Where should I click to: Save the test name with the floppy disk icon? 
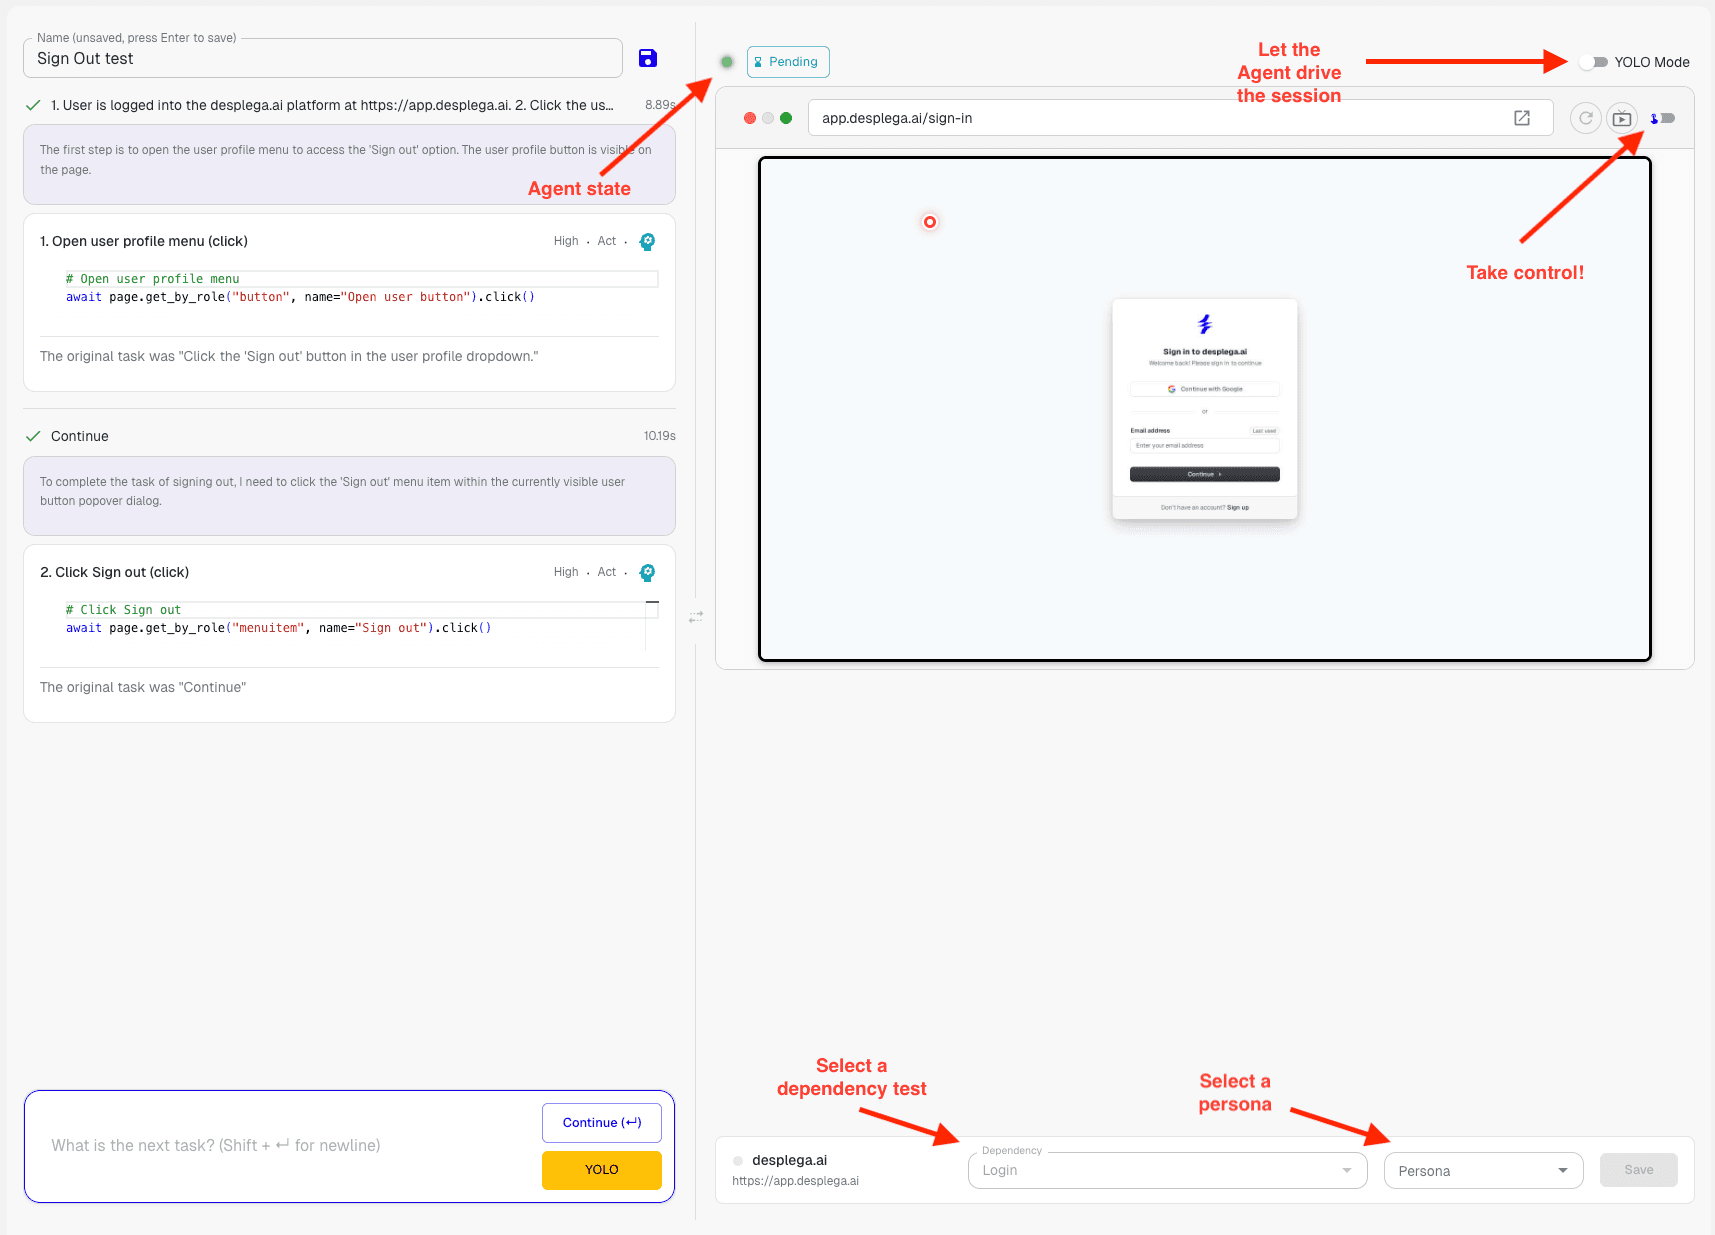coord(648,58)
